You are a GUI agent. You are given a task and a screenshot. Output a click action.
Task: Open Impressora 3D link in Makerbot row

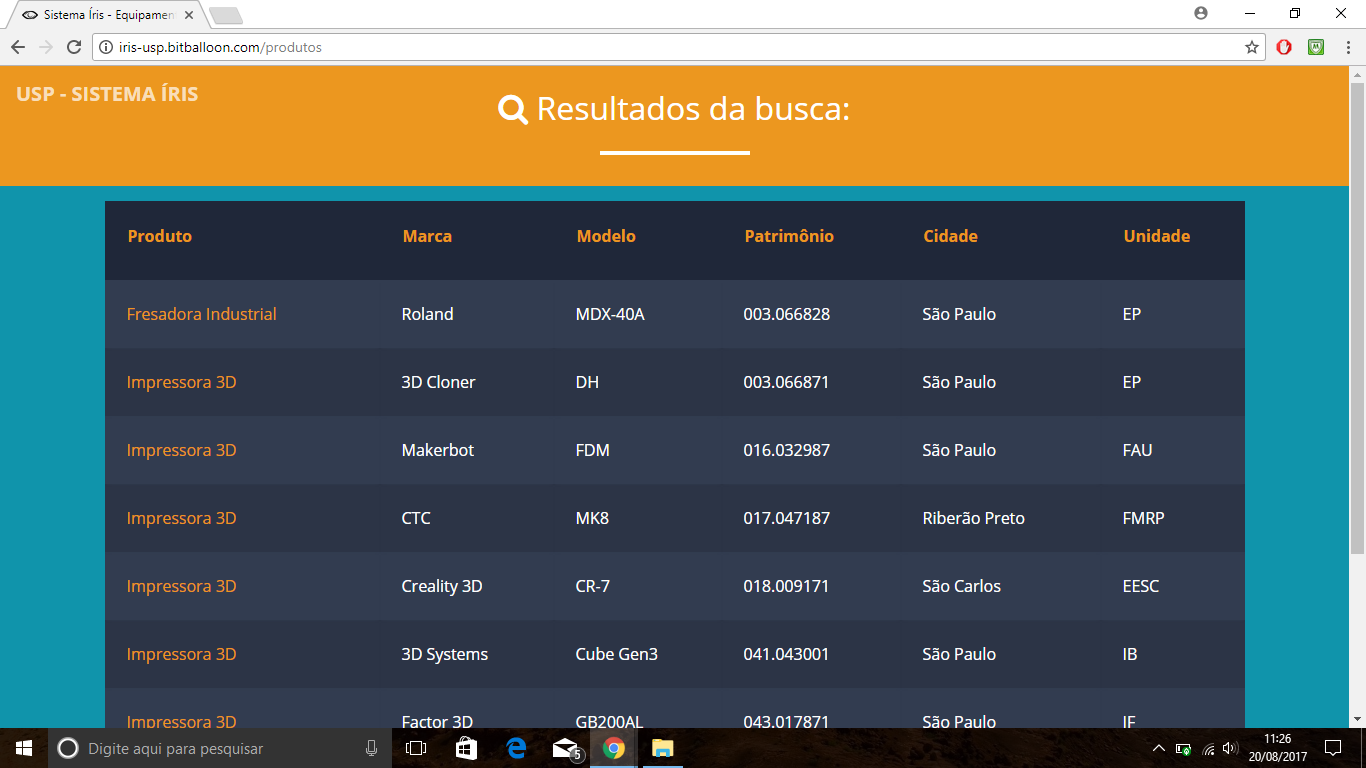click(181, 450)
